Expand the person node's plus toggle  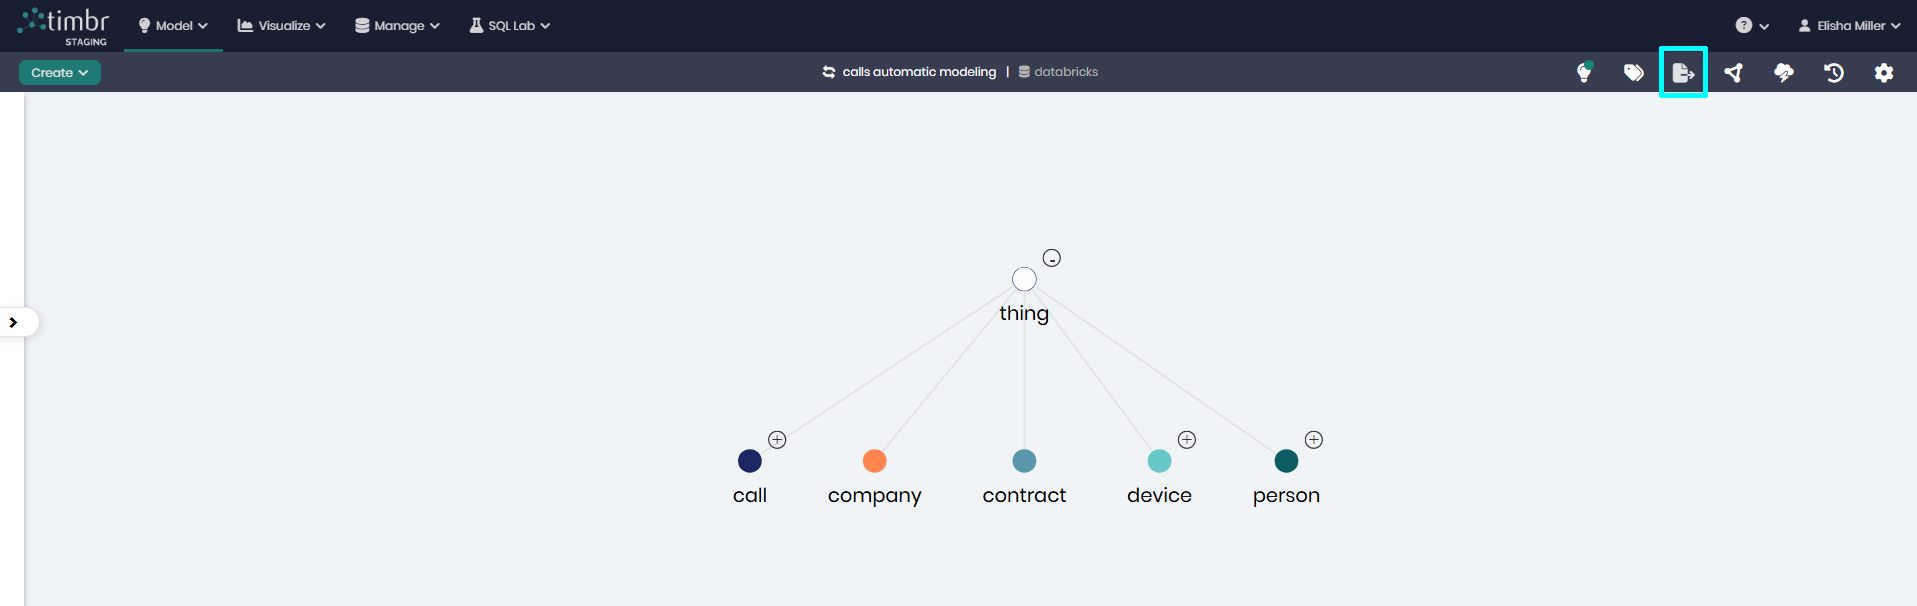point(1314,440)
